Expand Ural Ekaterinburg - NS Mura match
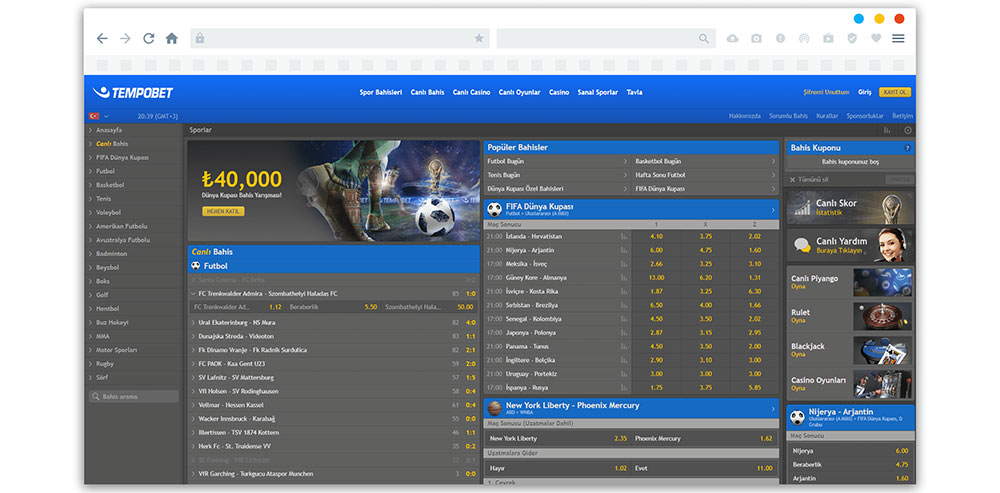Viewport: 1000px width, 493px height. click(x=193, y=323)
